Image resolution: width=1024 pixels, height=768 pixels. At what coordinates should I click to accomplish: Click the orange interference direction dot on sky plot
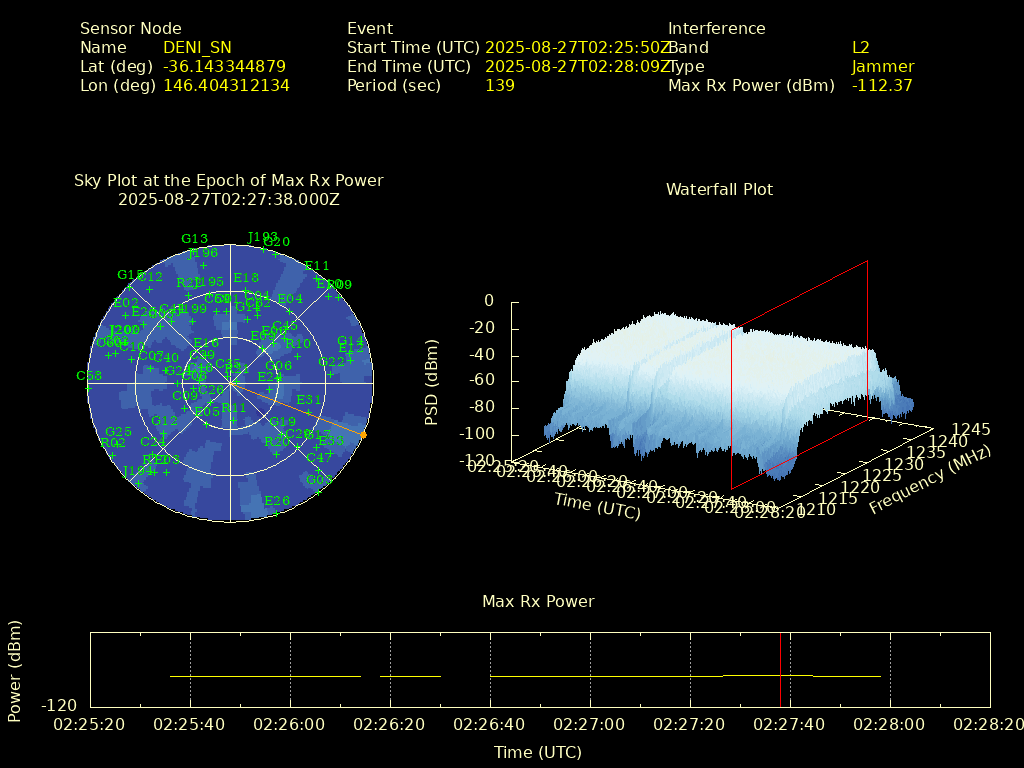[363, 435]
